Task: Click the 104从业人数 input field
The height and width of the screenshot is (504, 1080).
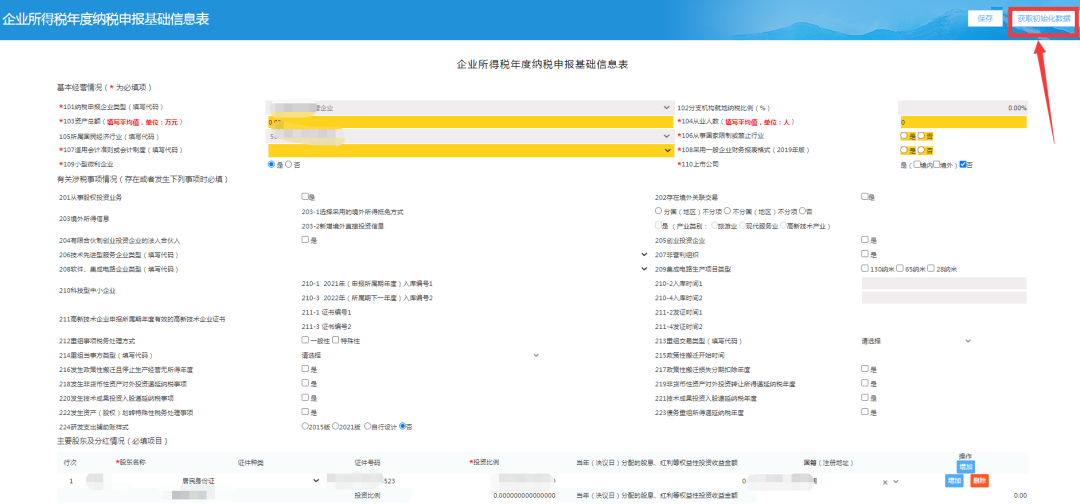Action: pyautogui.click(x=962, y=122)
